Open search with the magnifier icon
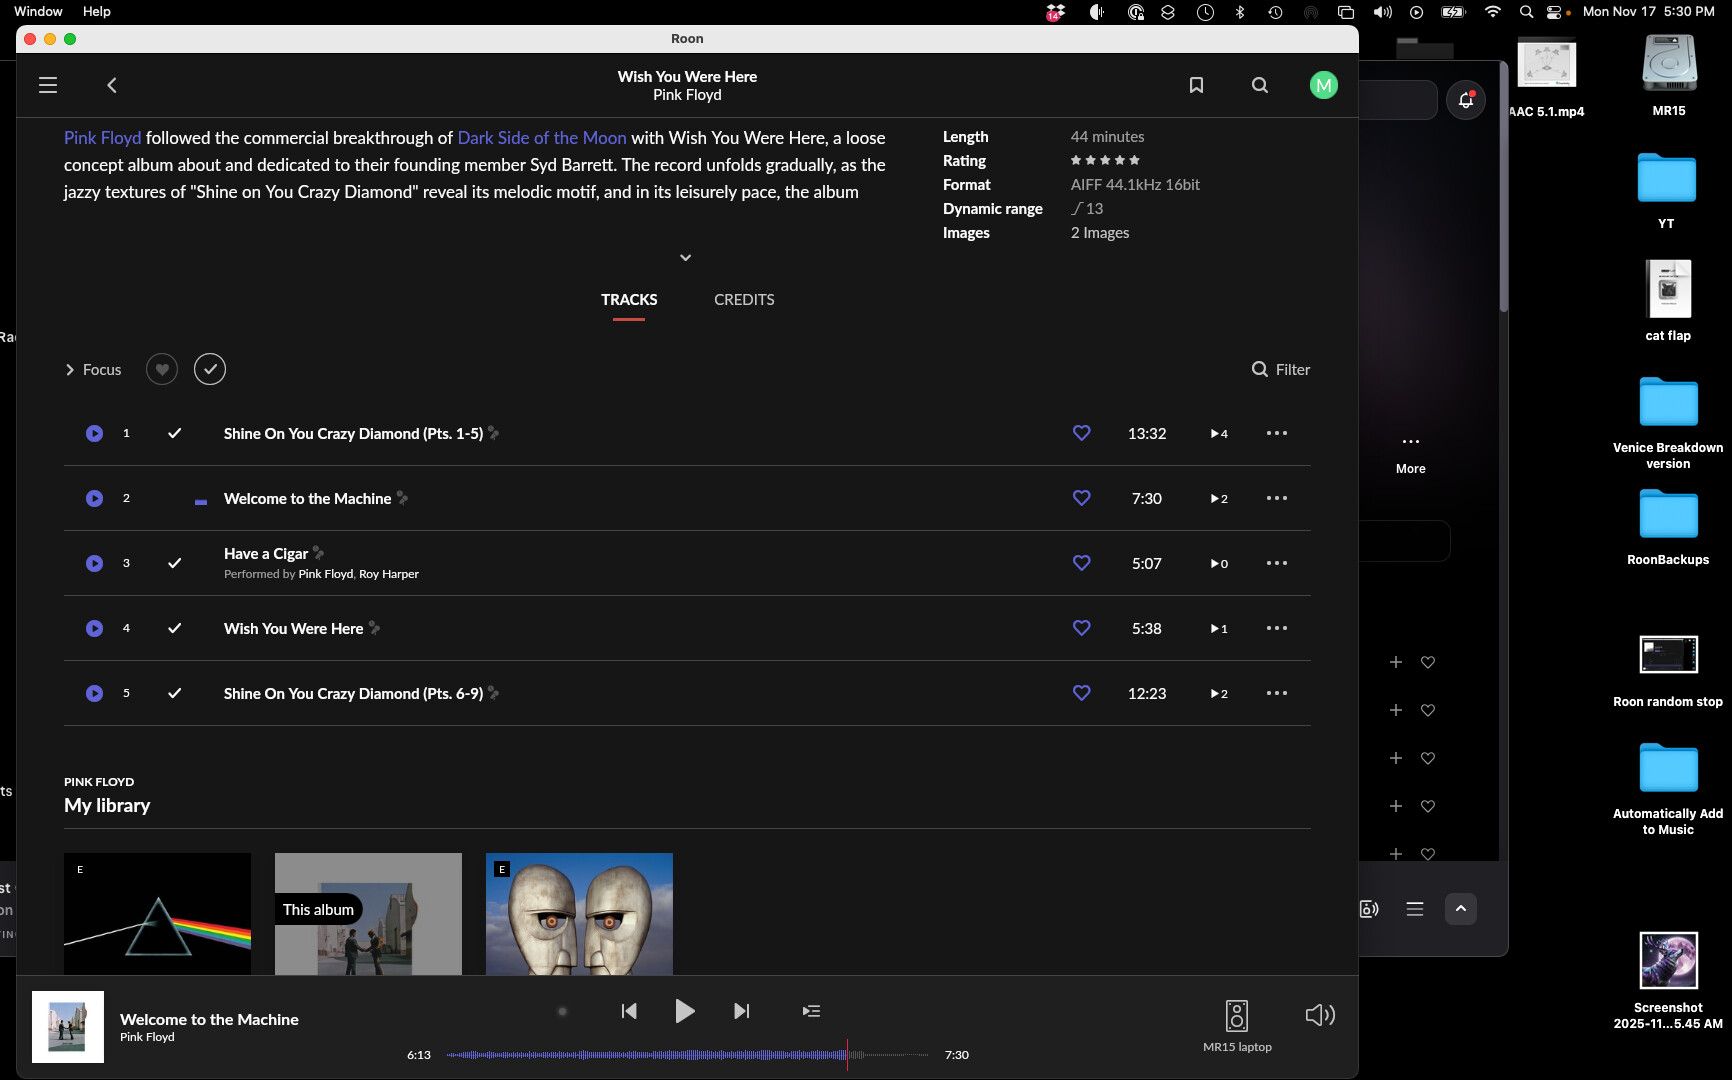Screen dimensions: 1732x1080 pyautogui.click(x=1260, y=85)
